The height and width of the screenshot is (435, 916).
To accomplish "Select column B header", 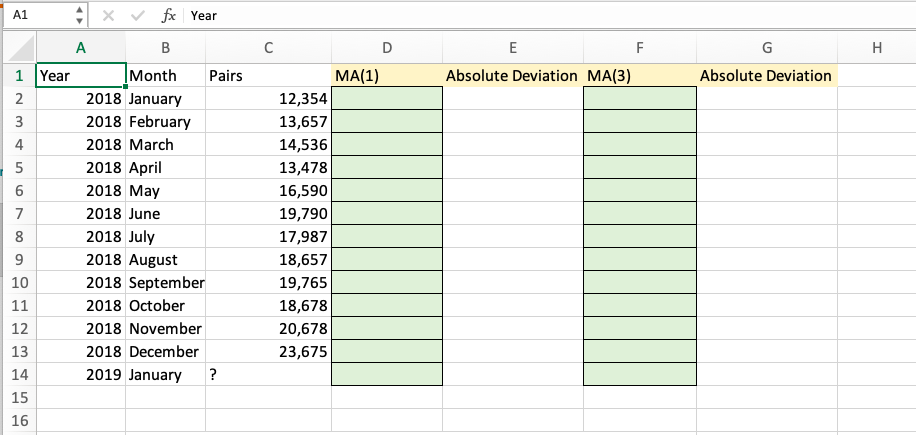I will tap(165, 48).
